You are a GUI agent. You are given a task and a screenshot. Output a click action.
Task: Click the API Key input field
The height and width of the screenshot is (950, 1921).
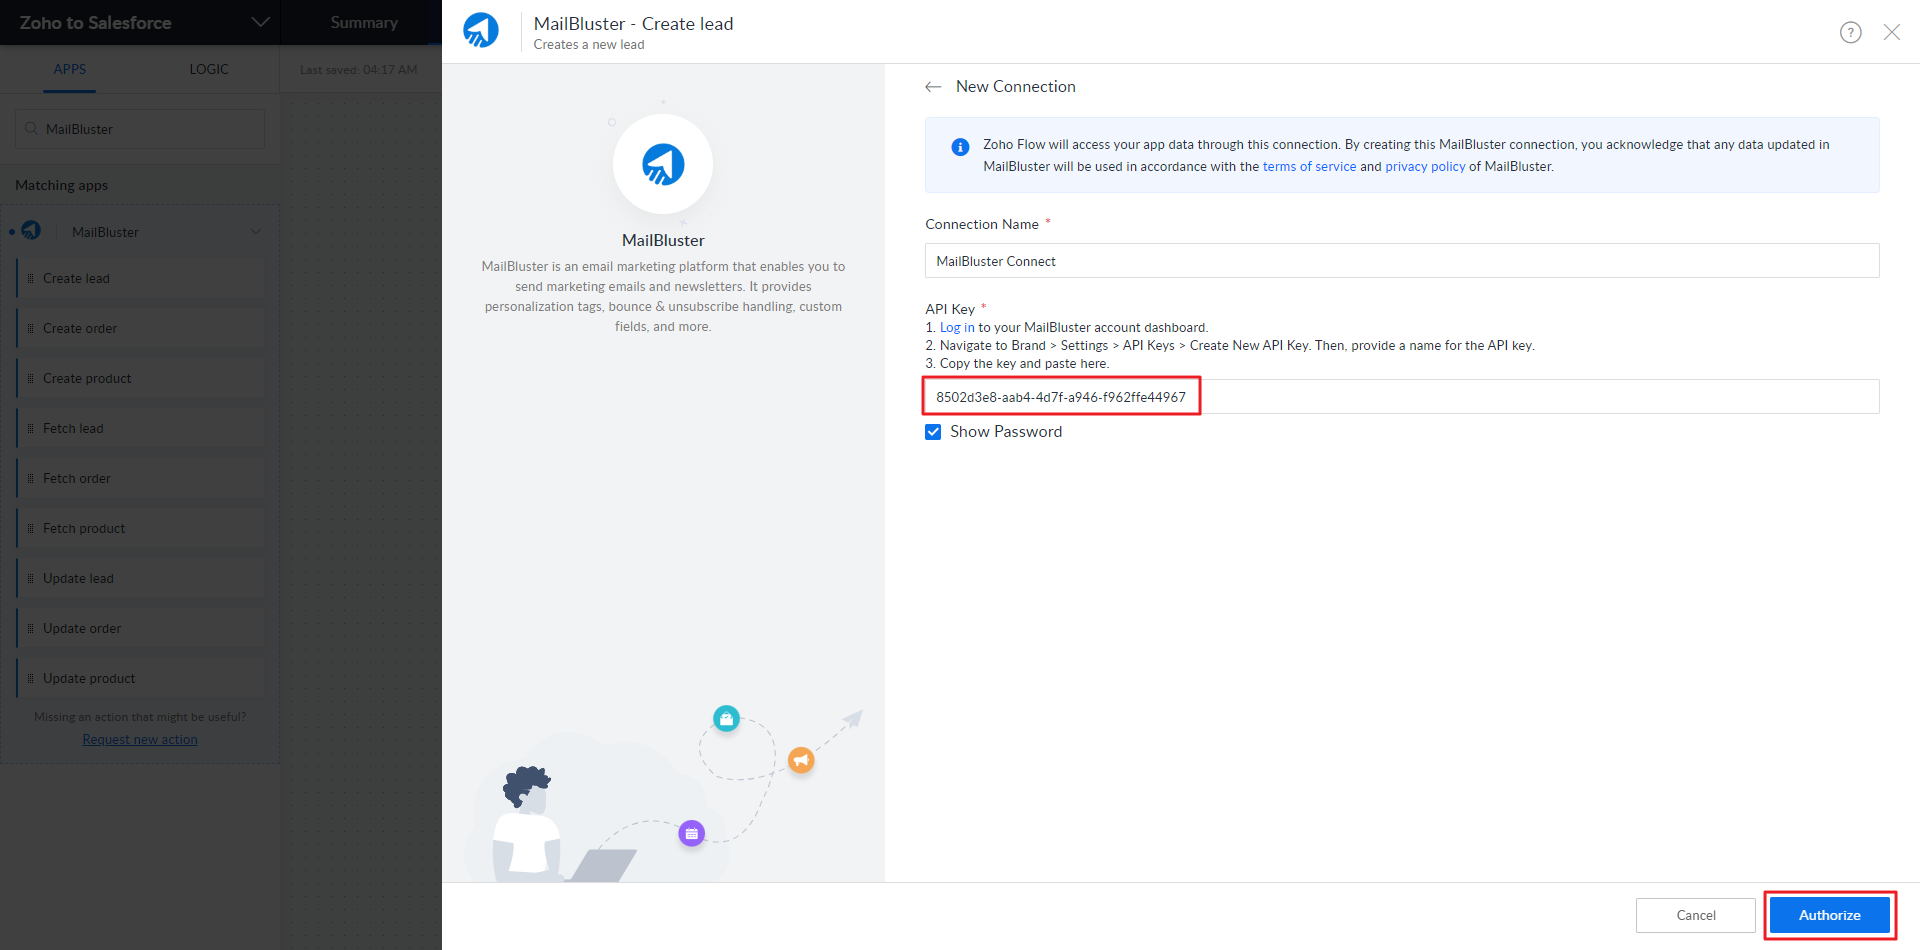click(1401, 397)
